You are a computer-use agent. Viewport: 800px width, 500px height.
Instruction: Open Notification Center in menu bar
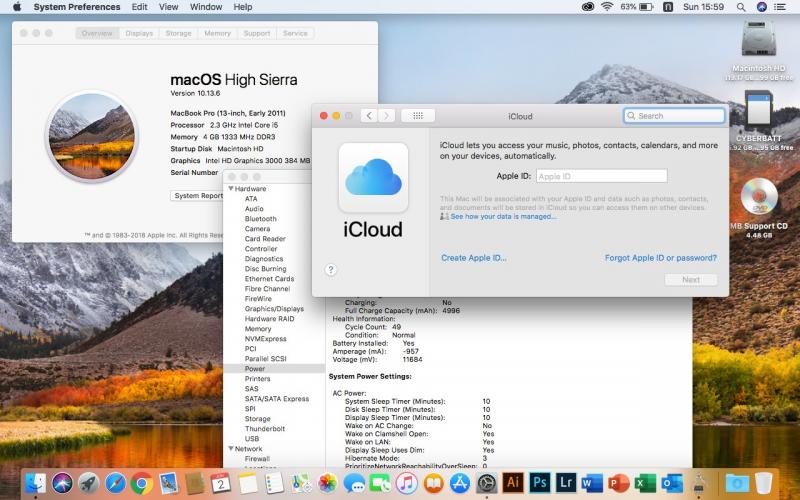780,7
